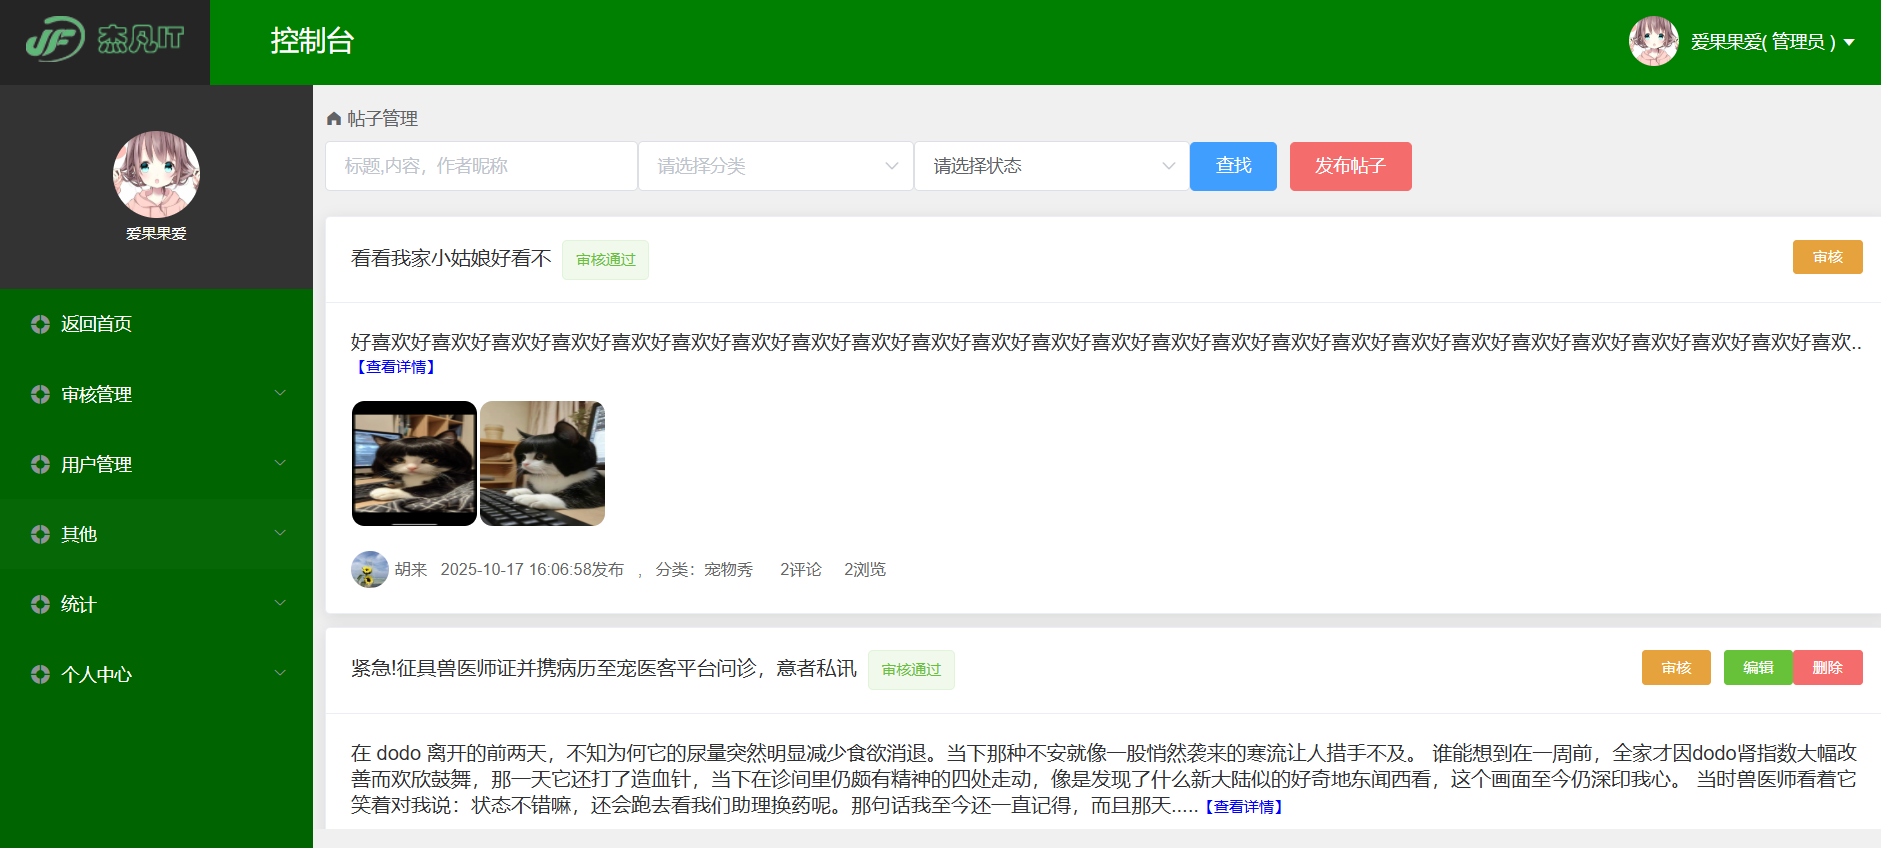Click the circle icon next to 用户管理
1881x848 pixels.
[x=40, y=464]
